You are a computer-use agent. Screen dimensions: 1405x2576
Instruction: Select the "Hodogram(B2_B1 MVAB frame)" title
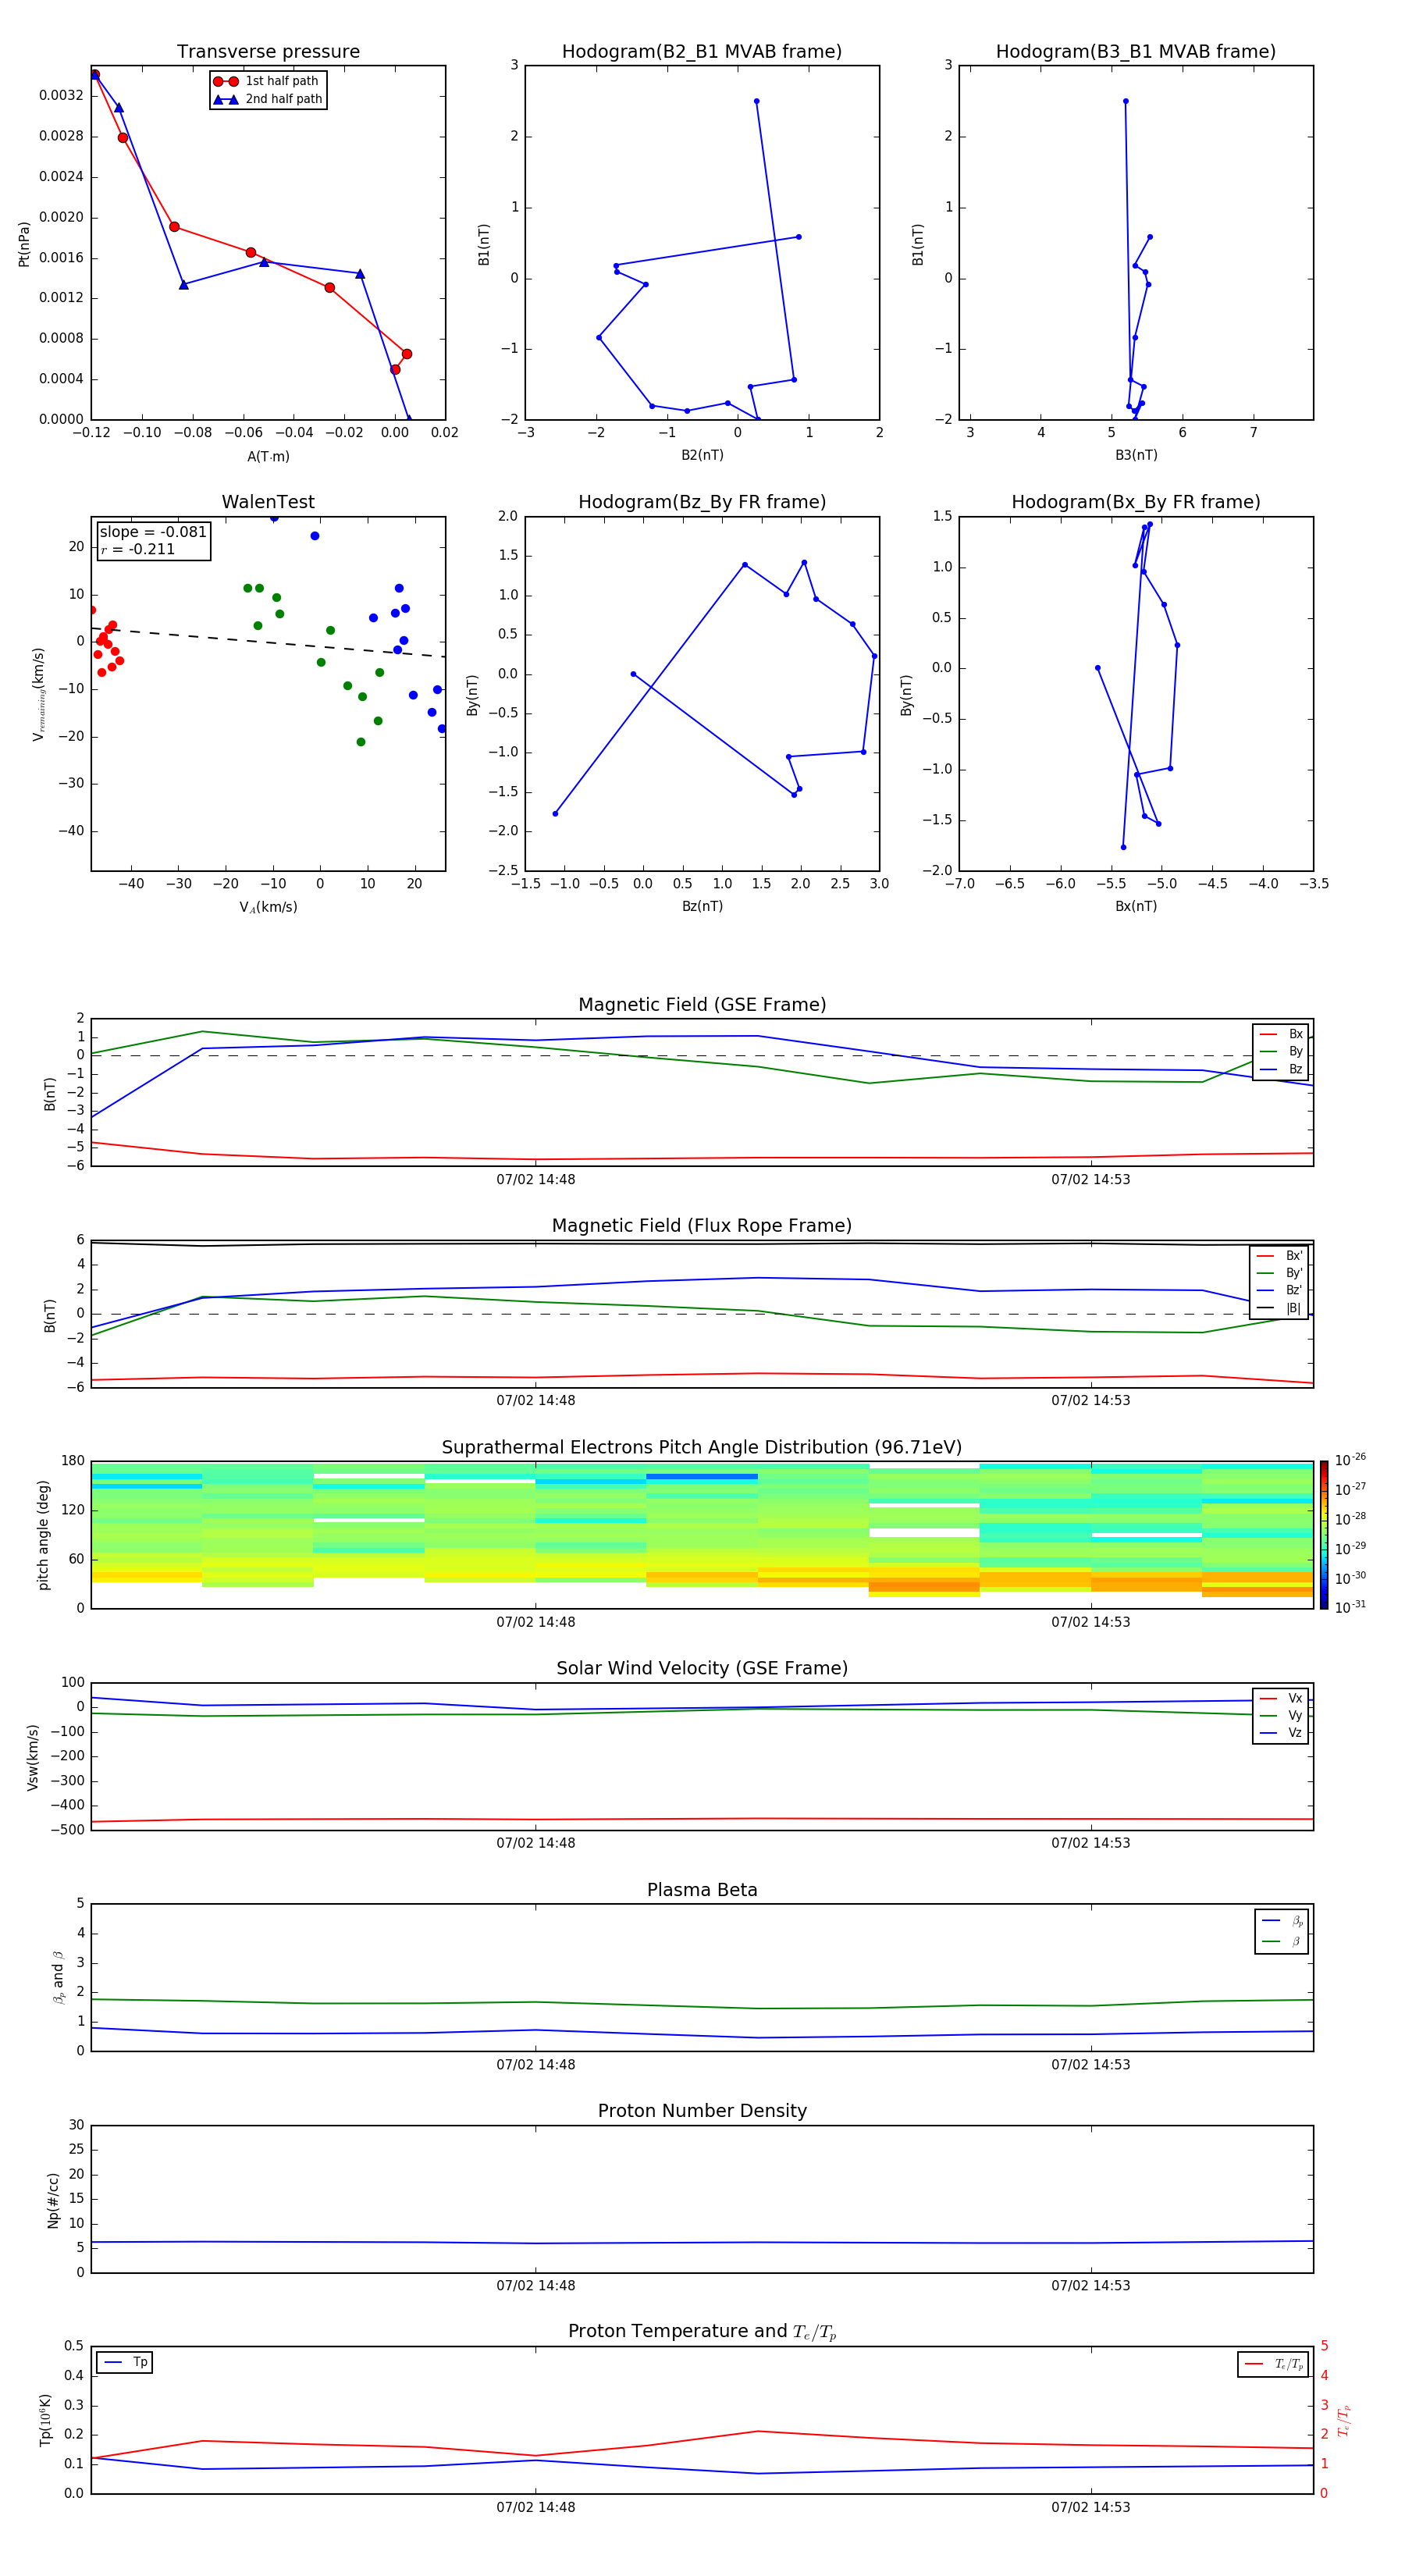coord(701,52)
